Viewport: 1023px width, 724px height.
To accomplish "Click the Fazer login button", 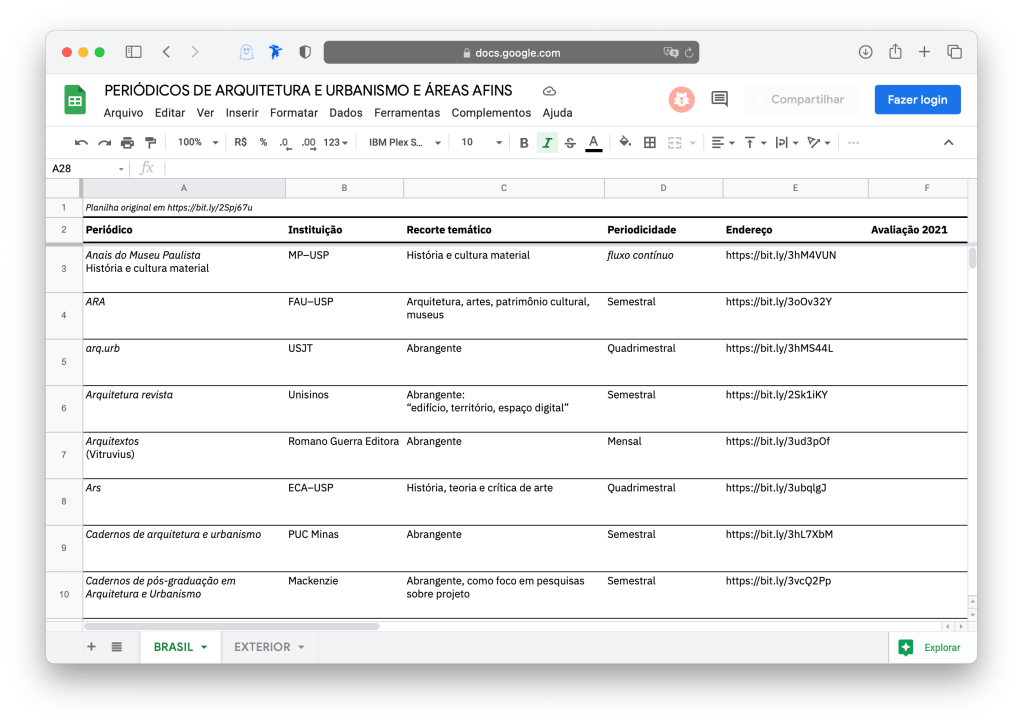I will click(x=917, y=100).
